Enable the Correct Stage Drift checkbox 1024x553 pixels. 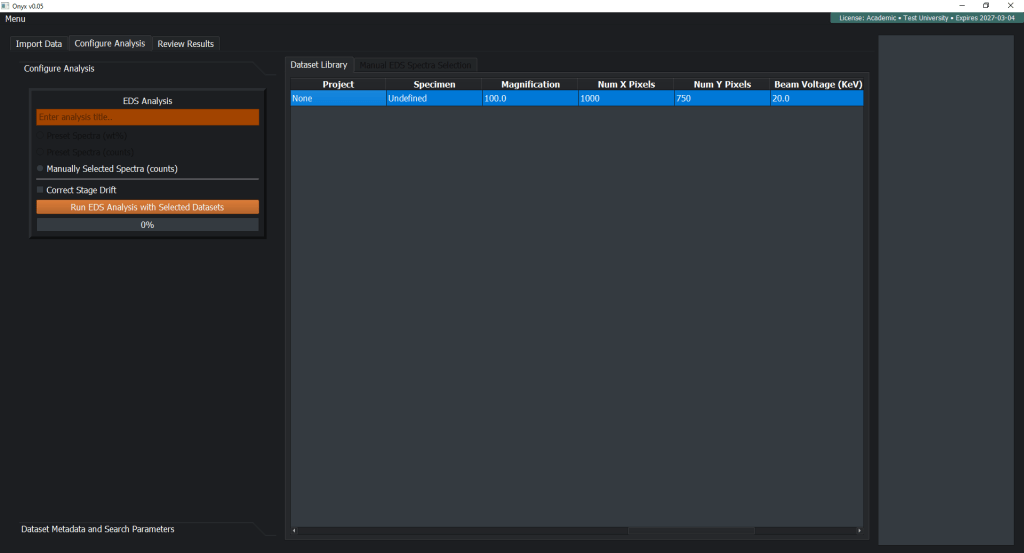[40, 190]
